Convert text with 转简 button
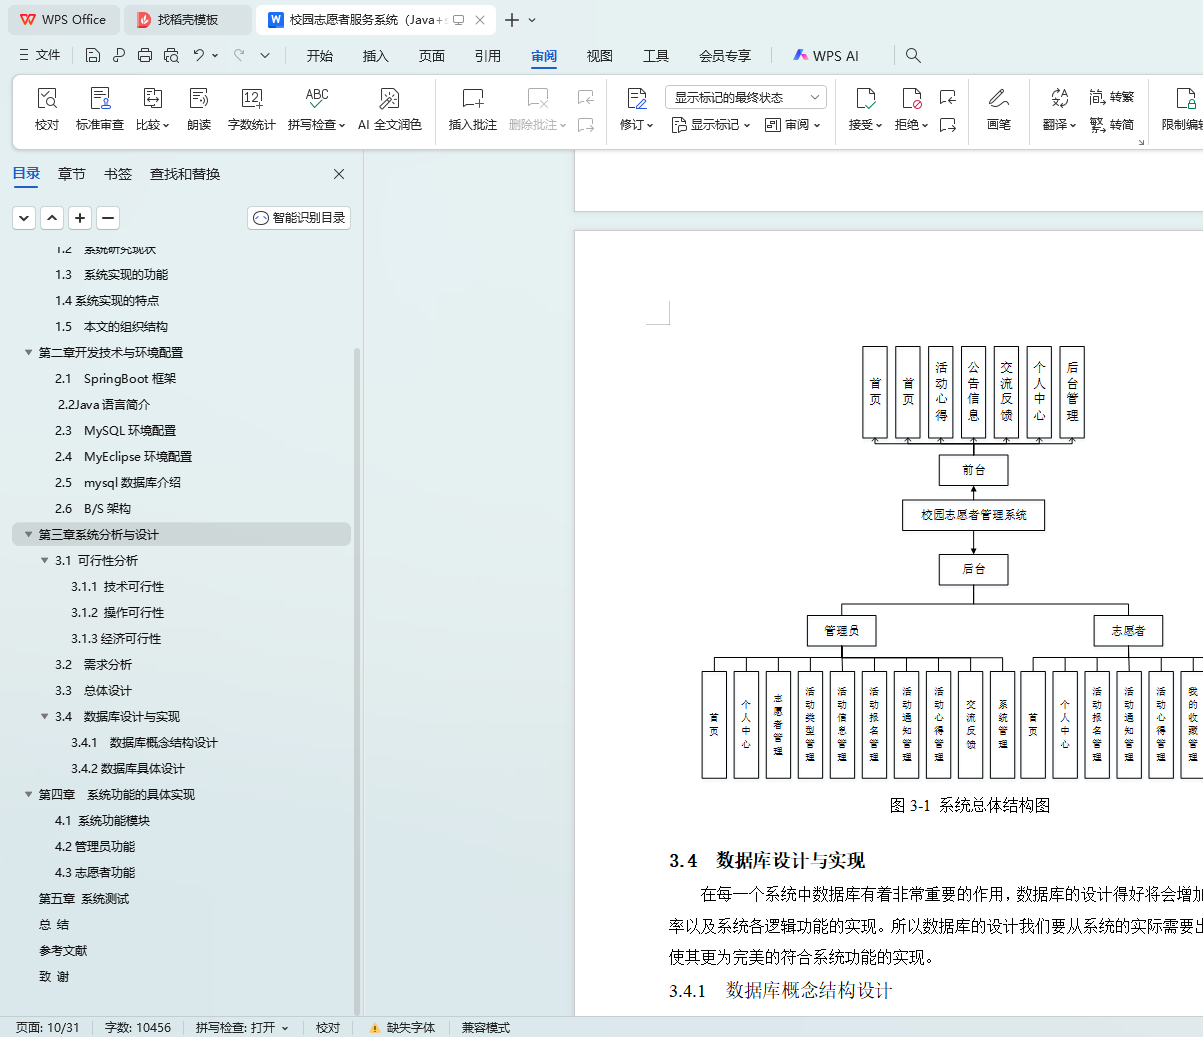The width and height of the screenshot is (1203, 1037). point(1112,125)
